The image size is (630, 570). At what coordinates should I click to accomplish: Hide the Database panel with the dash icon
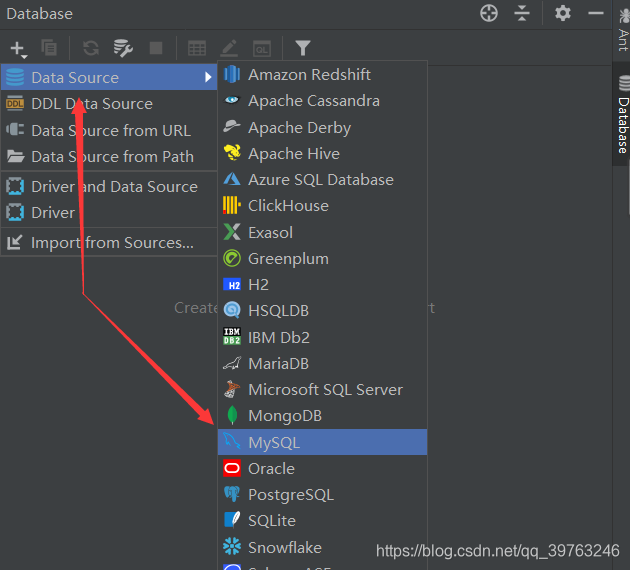[595, 13]
